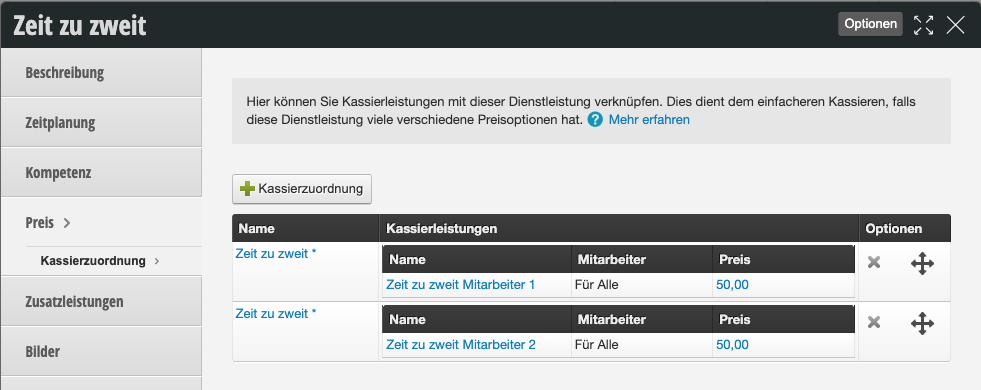The height and width of the screenshot is (390, 981).
Task: Delete the first Zeit zu zweit assignment
Action: tap(874, 262)
